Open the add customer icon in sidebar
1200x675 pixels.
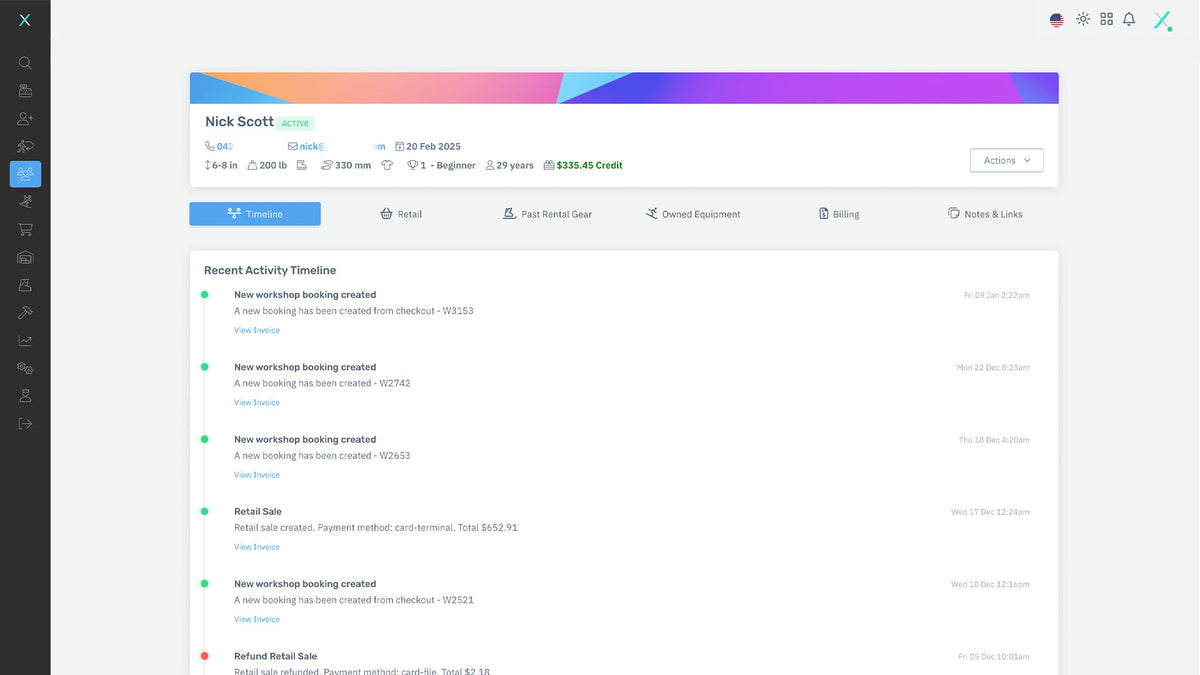click(25, 119)
